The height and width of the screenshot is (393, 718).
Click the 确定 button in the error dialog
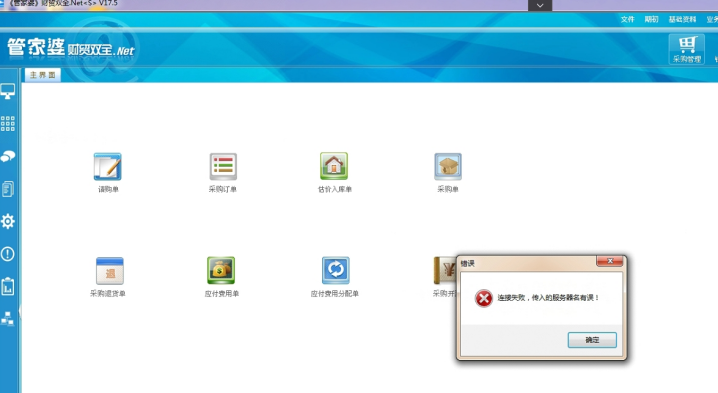click(592, 340)
